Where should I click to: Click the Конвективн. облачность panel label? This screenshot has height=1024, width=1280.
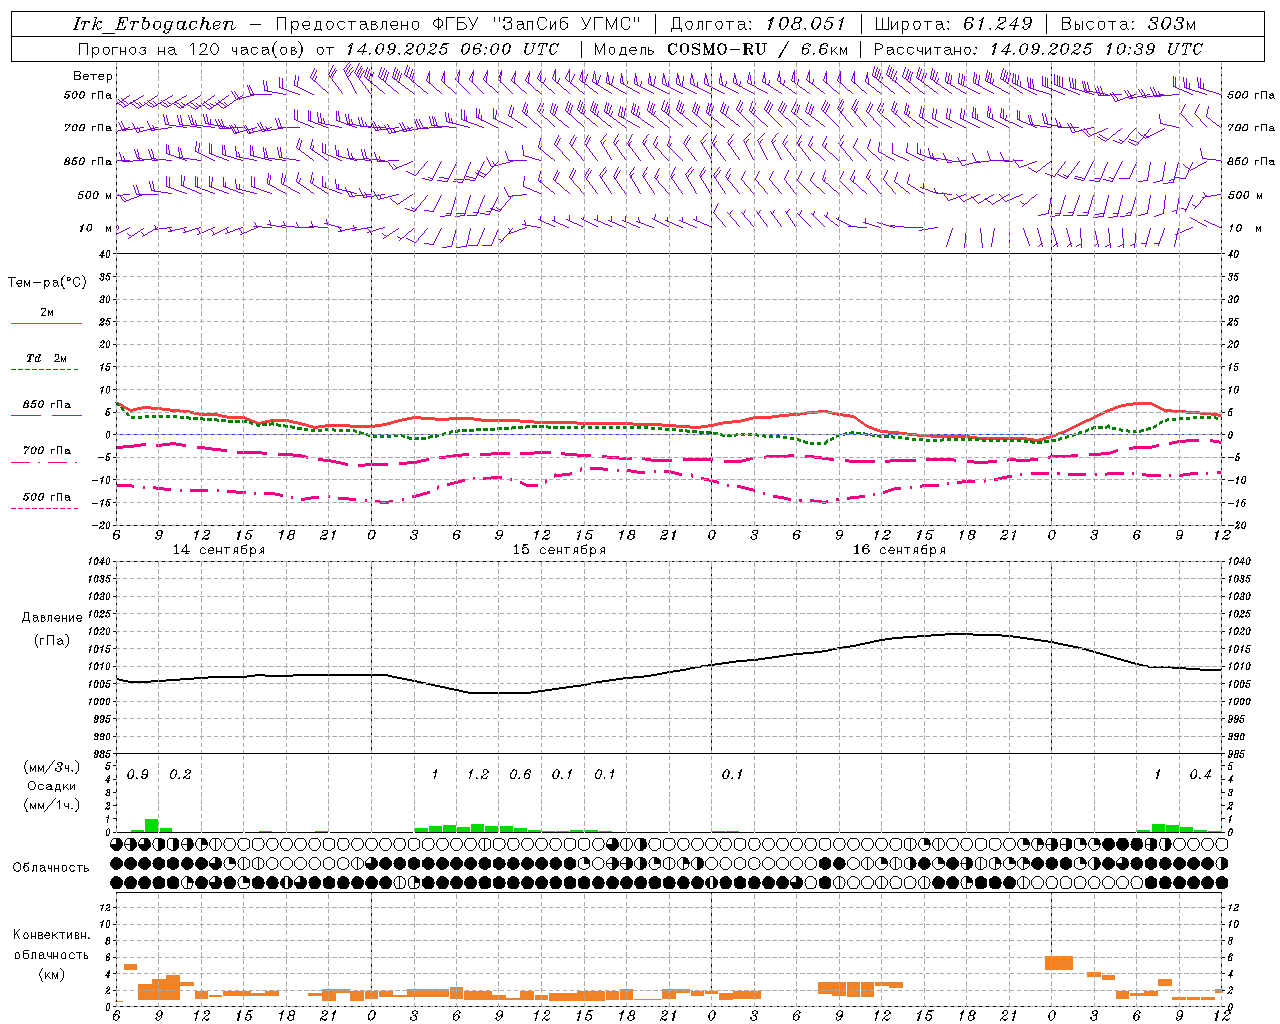coord(51,945)
